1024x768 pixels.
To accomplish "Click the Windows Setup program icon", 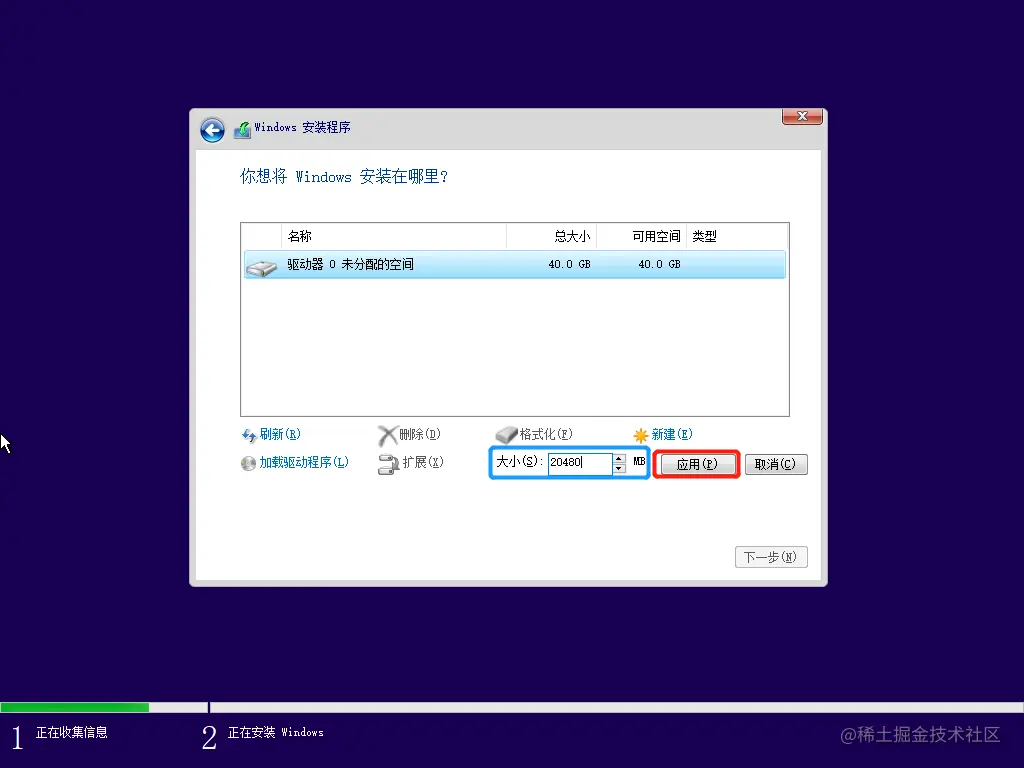I will coord(242,130).
